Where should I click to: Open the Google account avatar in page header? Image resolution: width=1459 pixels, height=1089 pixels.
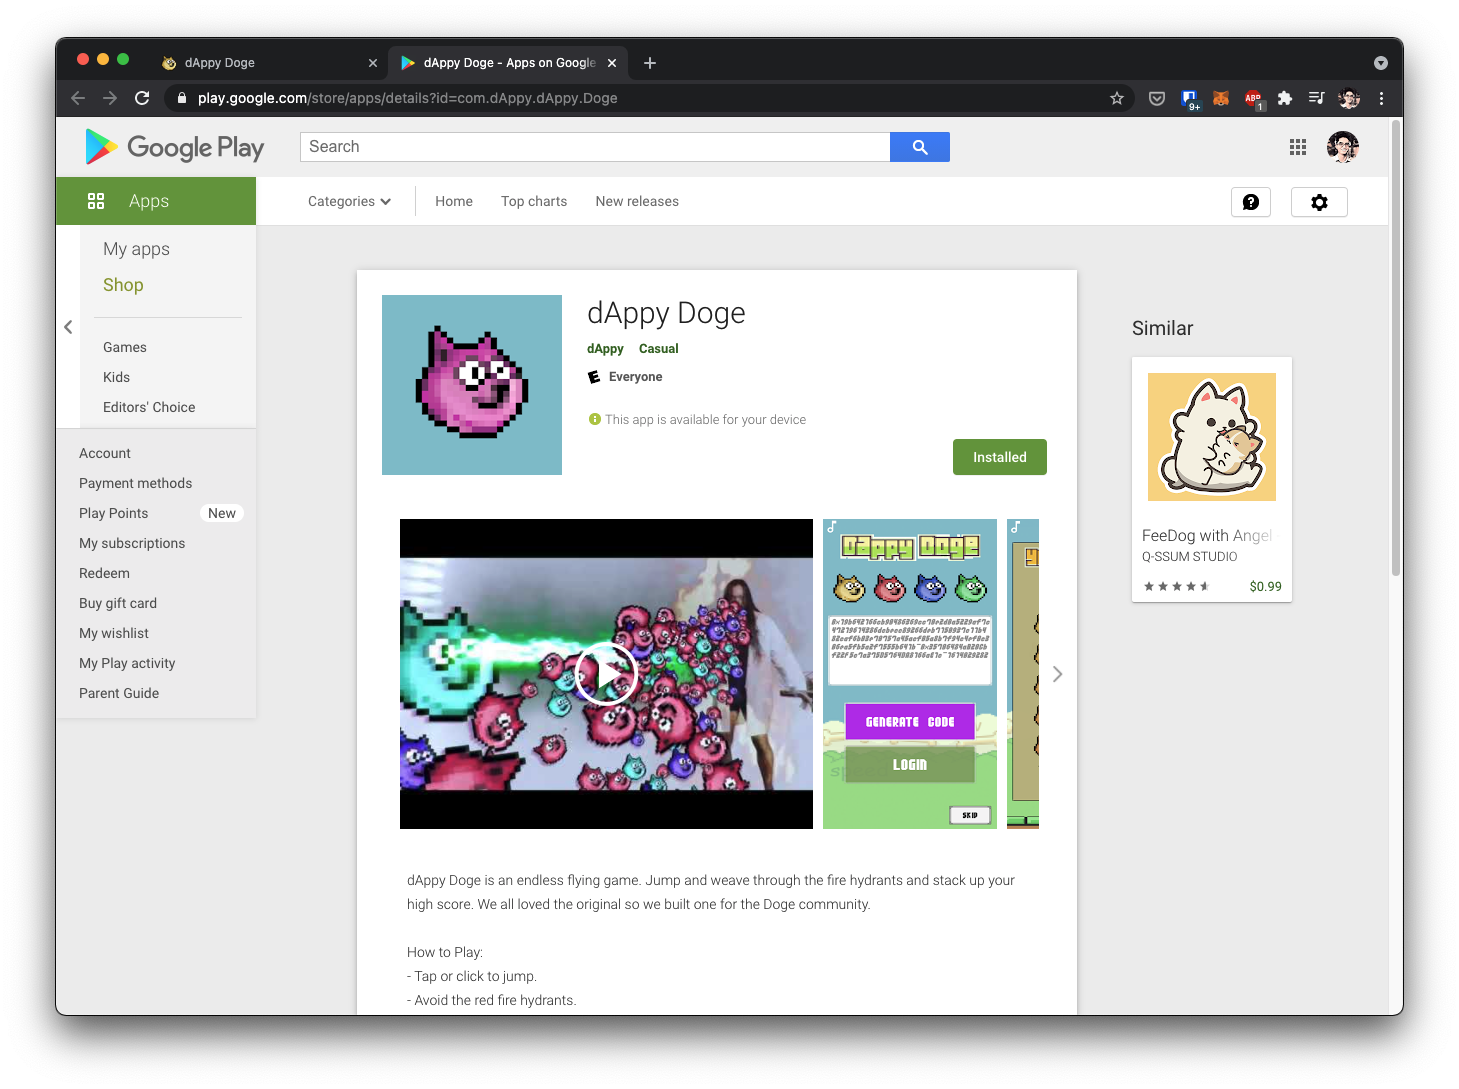1343,147
